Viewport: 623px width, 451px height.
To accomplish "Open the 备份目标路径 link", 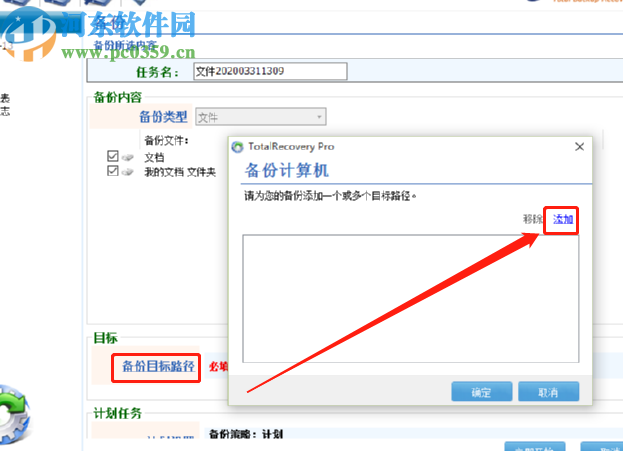I will tap(158, 366).
